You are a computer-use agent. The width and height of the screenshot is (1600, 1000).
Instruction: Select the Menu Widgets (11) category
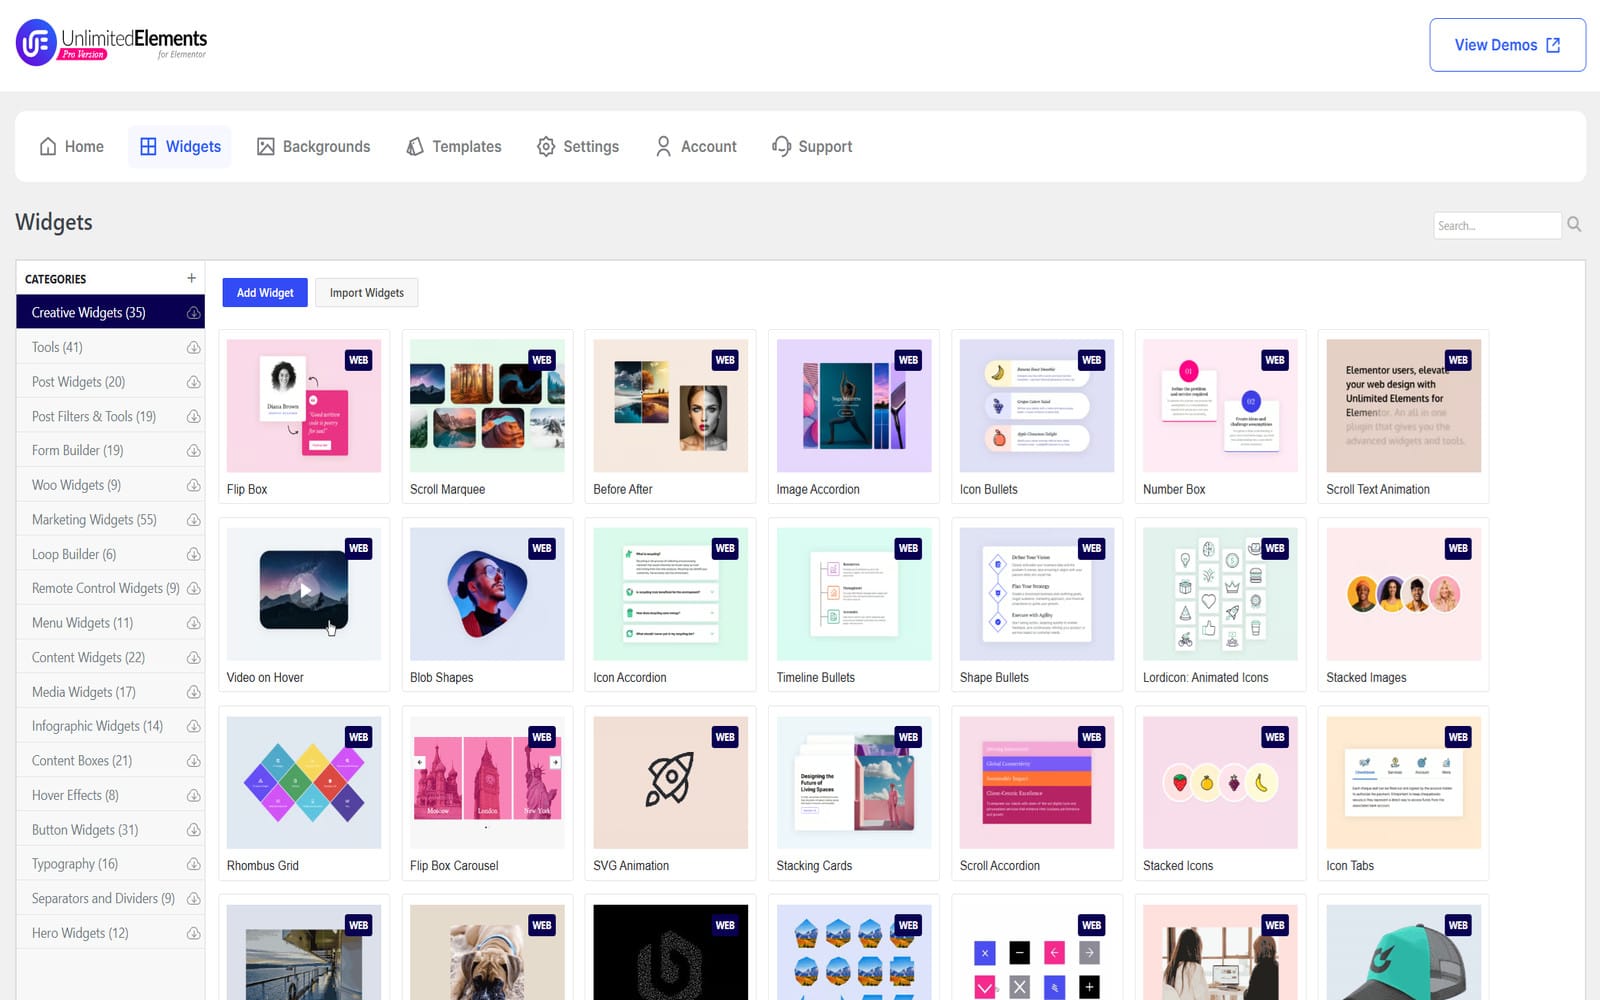110,623
